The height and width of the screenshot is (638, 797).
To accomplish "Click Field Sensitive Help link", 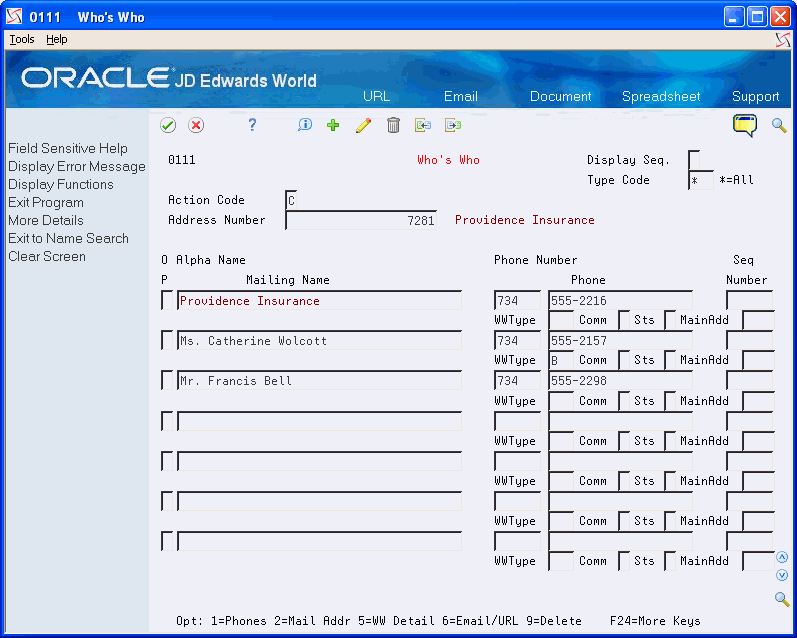I will click(68, 148).
